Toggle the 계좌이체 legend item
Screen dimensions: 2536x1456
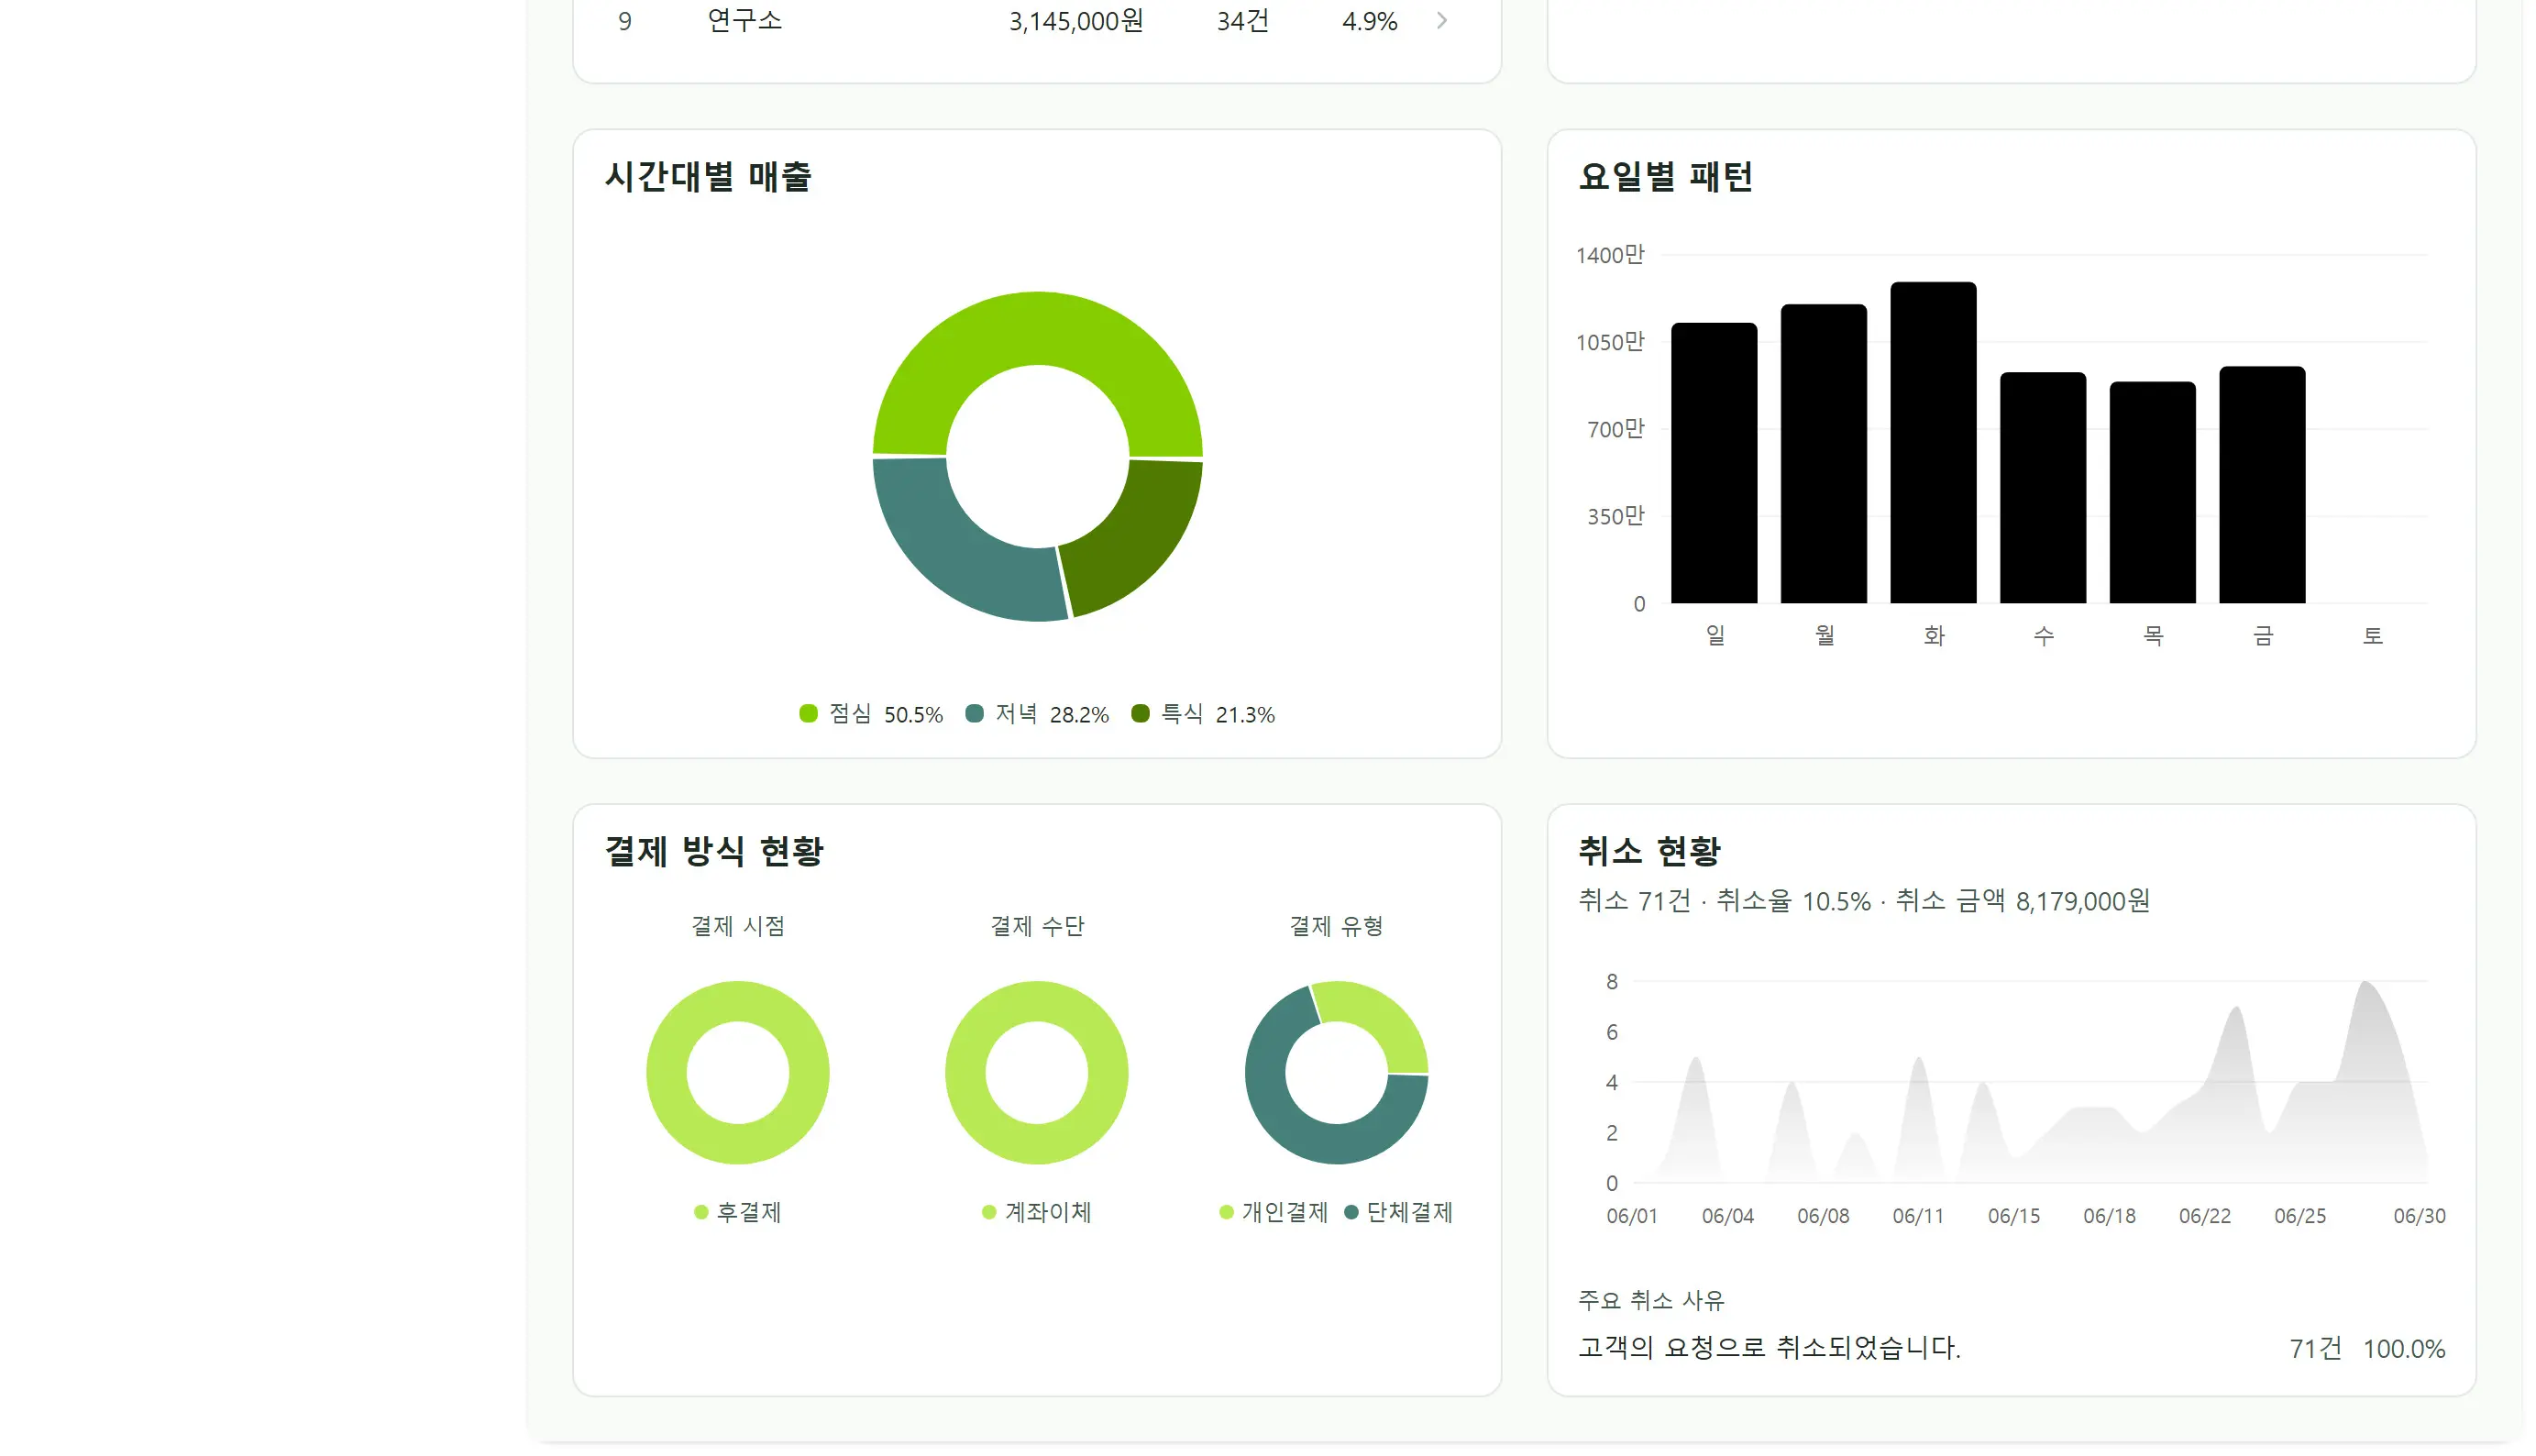[1037, 1213]
